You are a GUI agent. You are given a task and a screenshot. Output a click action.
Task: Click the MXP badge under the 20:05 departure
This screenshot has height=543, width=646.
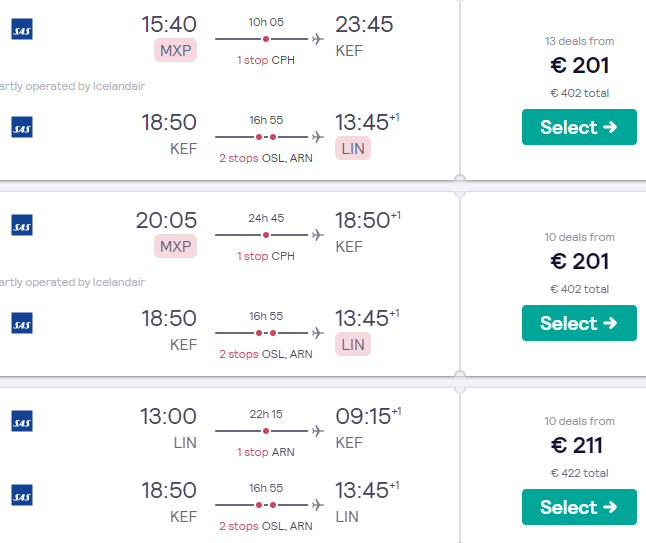tap(176, 246)
